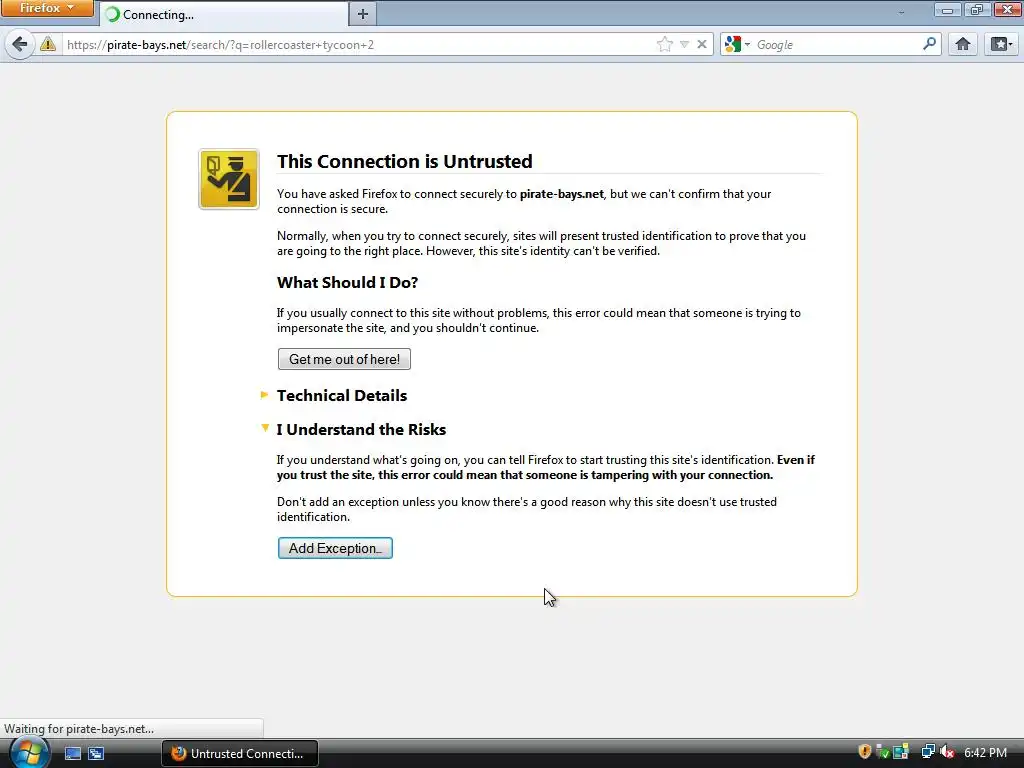Click the Windows Sidebar tray icon
Viewport: 1024px width, 768px height.
[x=901, y=752]
